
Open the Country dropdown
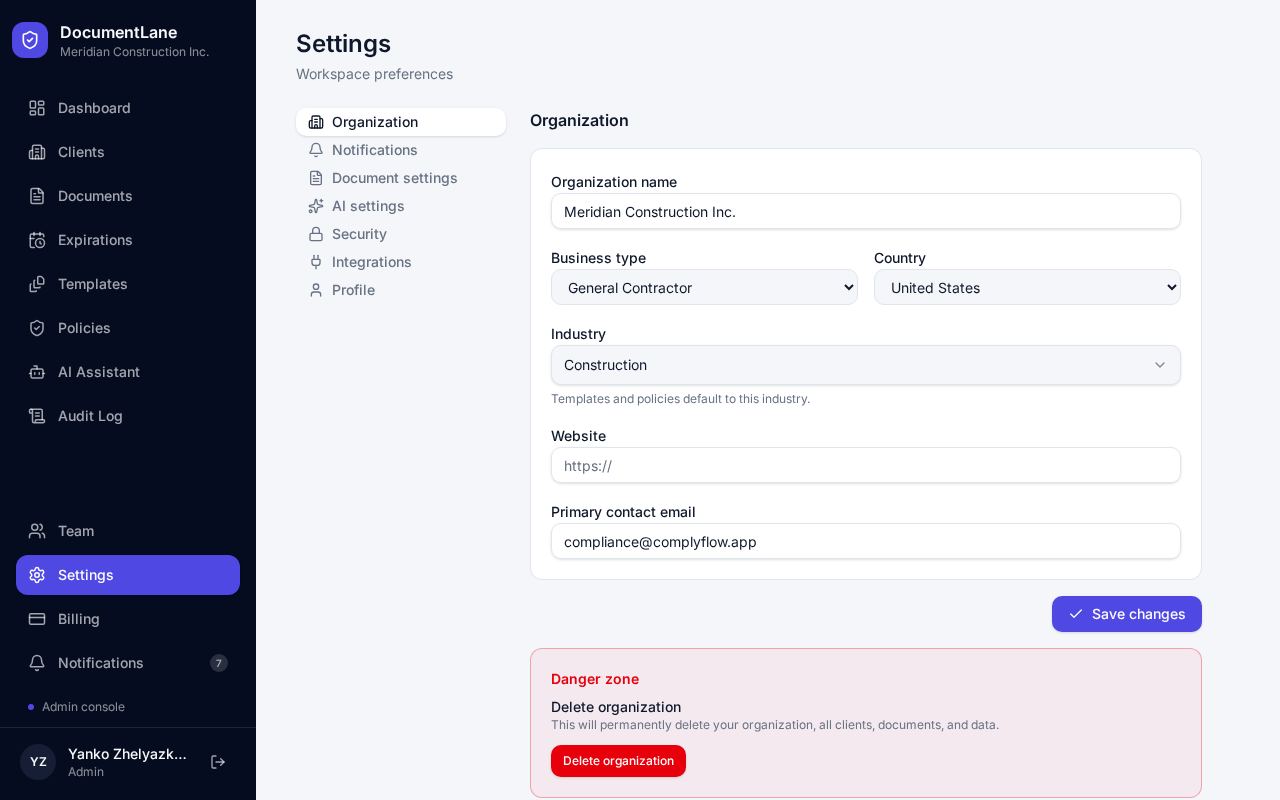(x=1027, y=287)
